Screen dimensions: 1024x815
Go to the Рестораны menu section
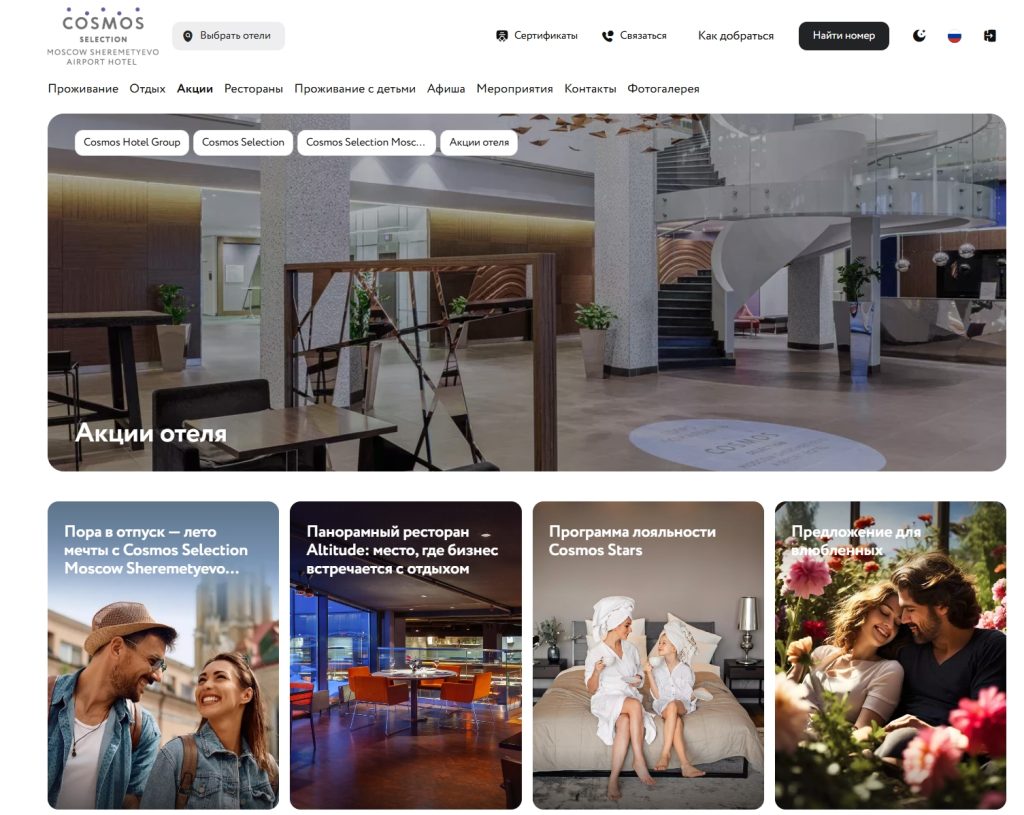(253, 89)
